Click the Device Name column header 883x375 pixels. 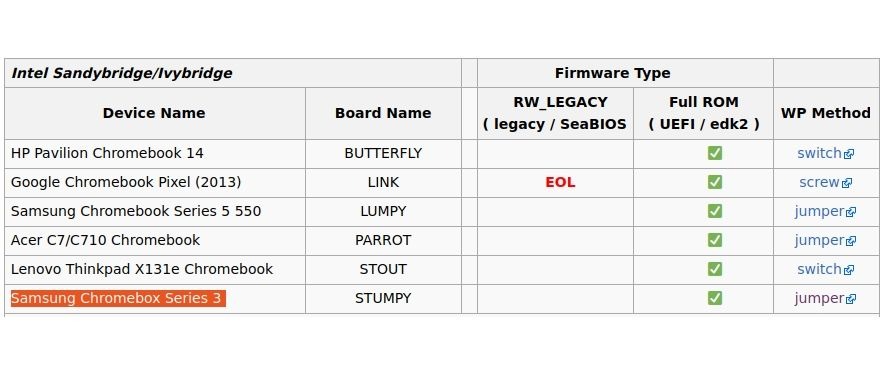[154, 113]
